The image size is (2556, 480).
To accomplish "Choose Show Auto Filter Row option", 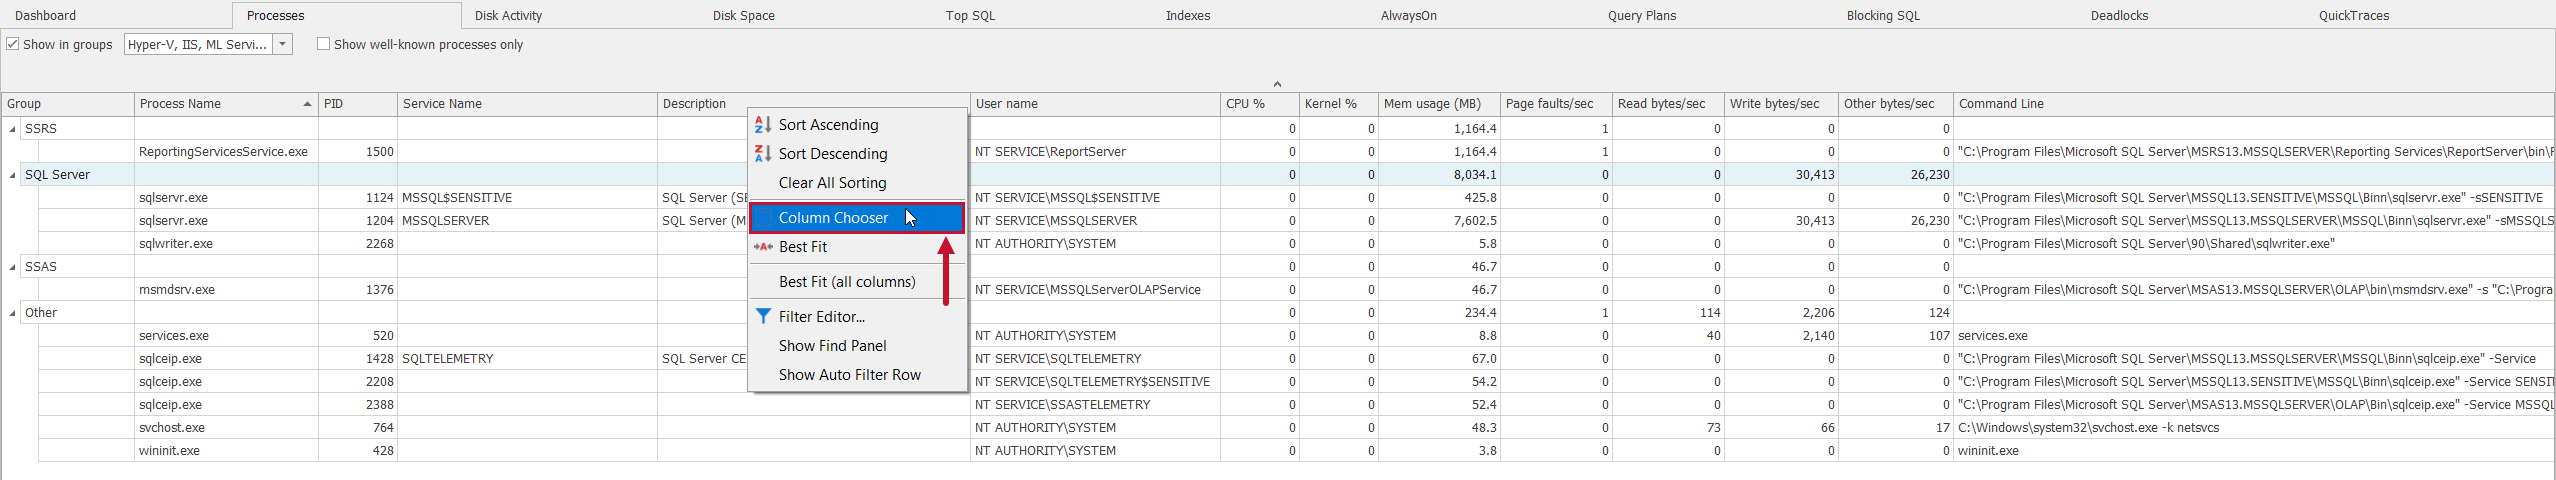I will [857, 375].
